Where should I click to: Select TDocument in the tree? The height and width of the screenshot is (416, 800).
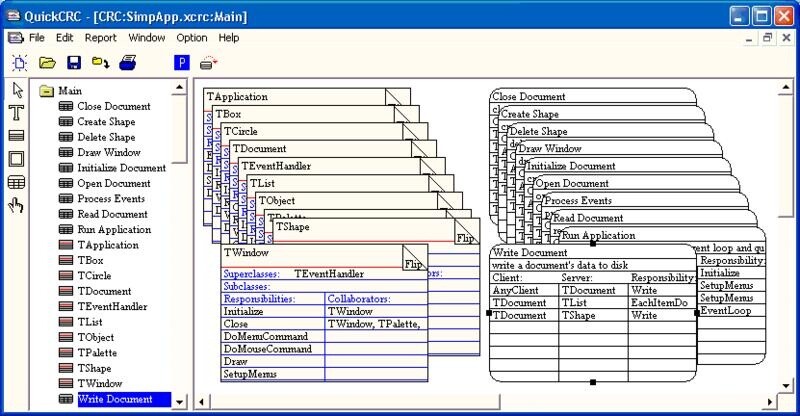click(x=104, y=291)
